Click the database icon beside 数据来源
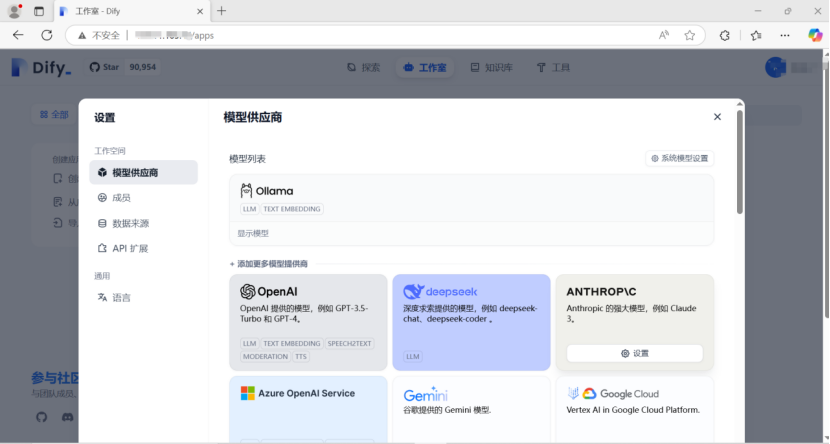 102,223
